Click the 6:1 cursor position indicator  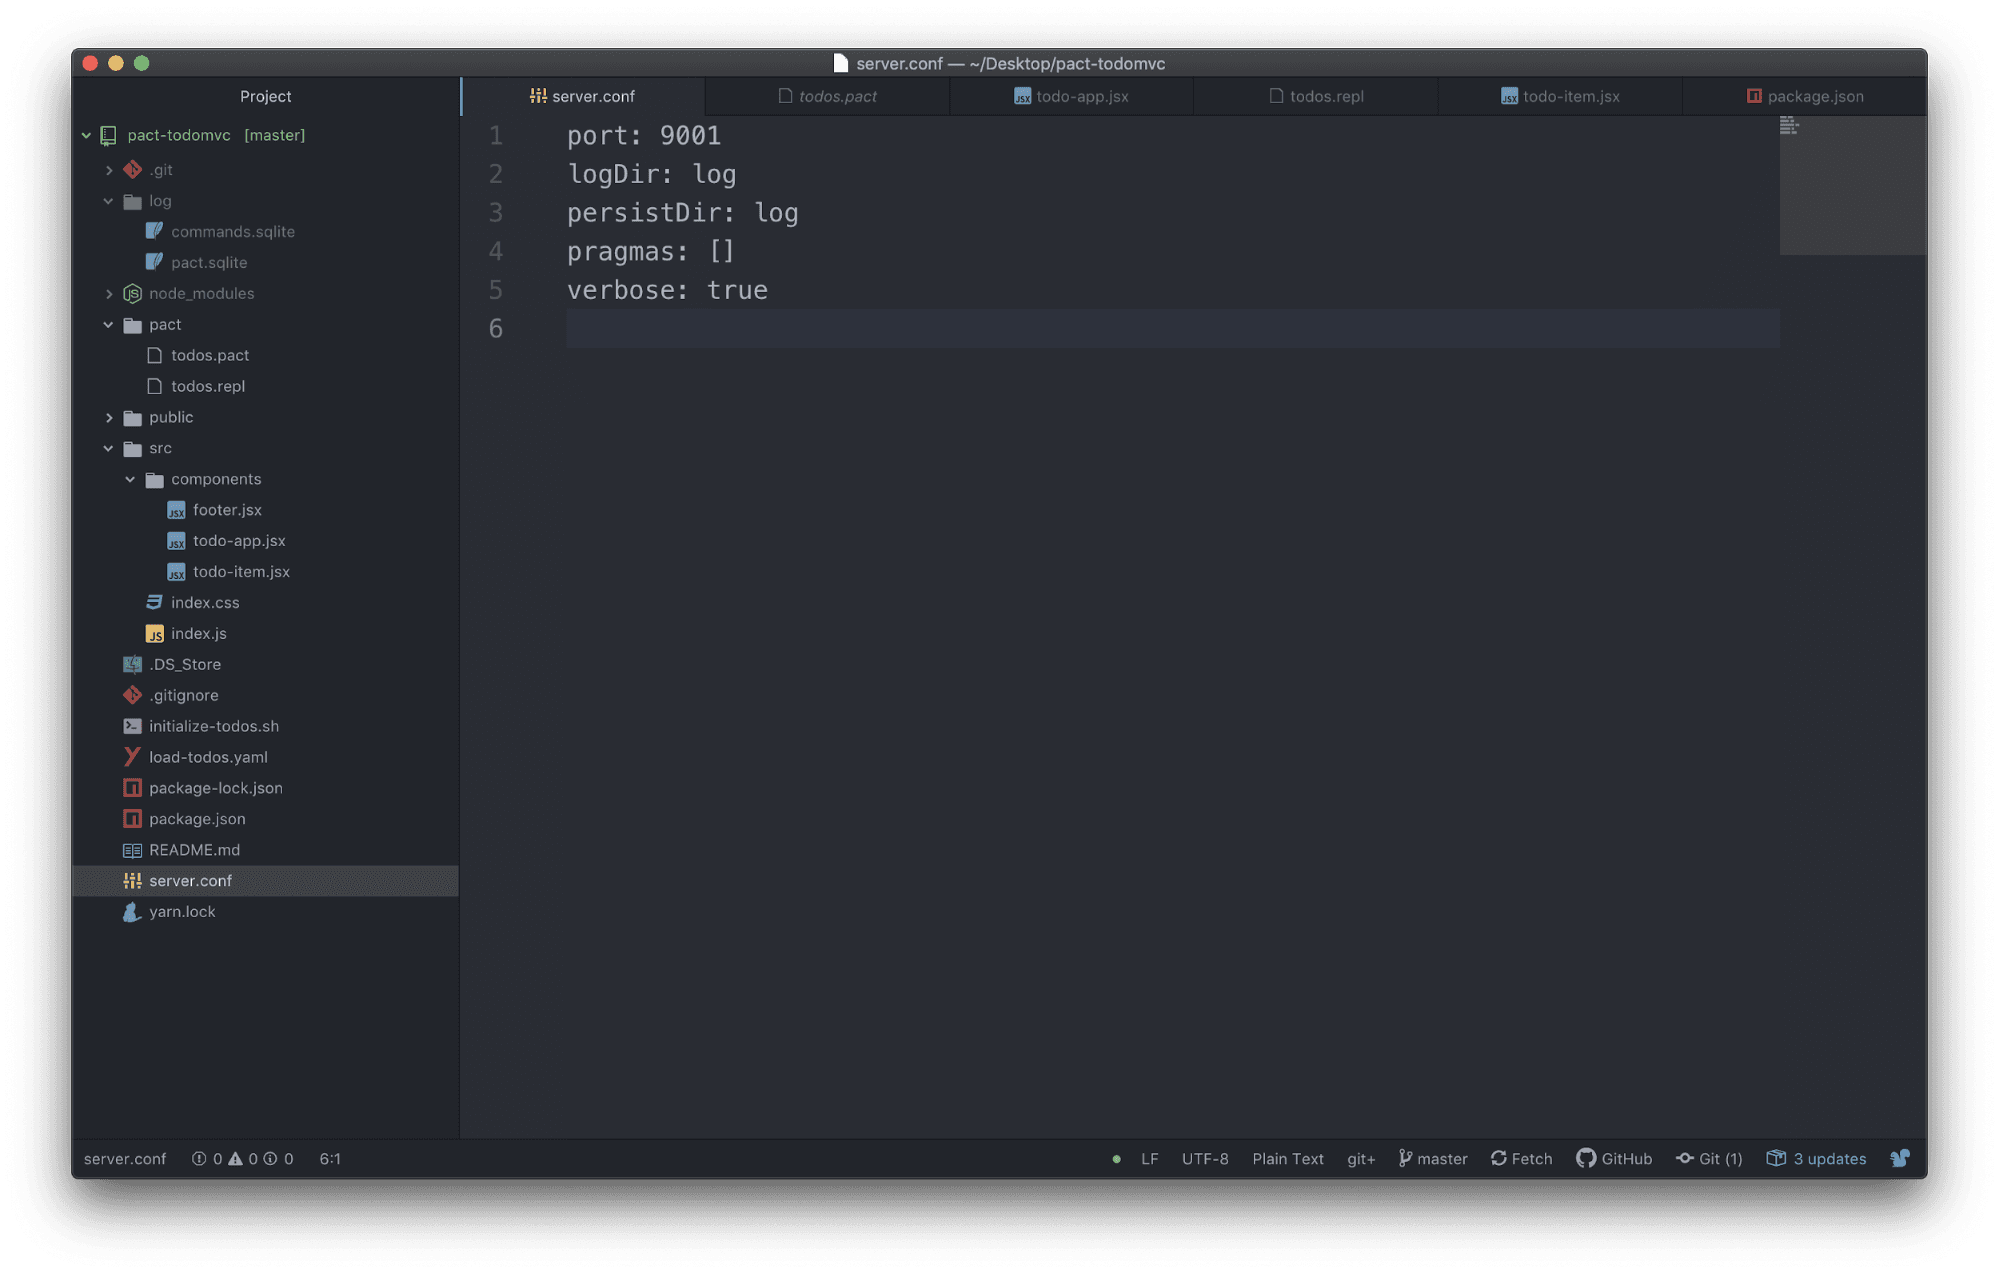(330, 1159)
